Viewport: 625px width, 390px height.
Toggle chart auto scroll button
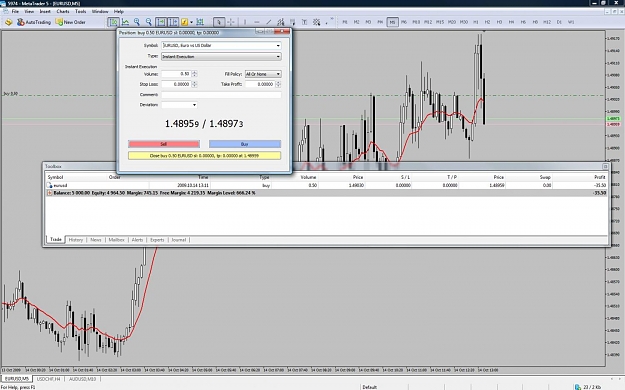pyautogui.click(x=161, y=22)
